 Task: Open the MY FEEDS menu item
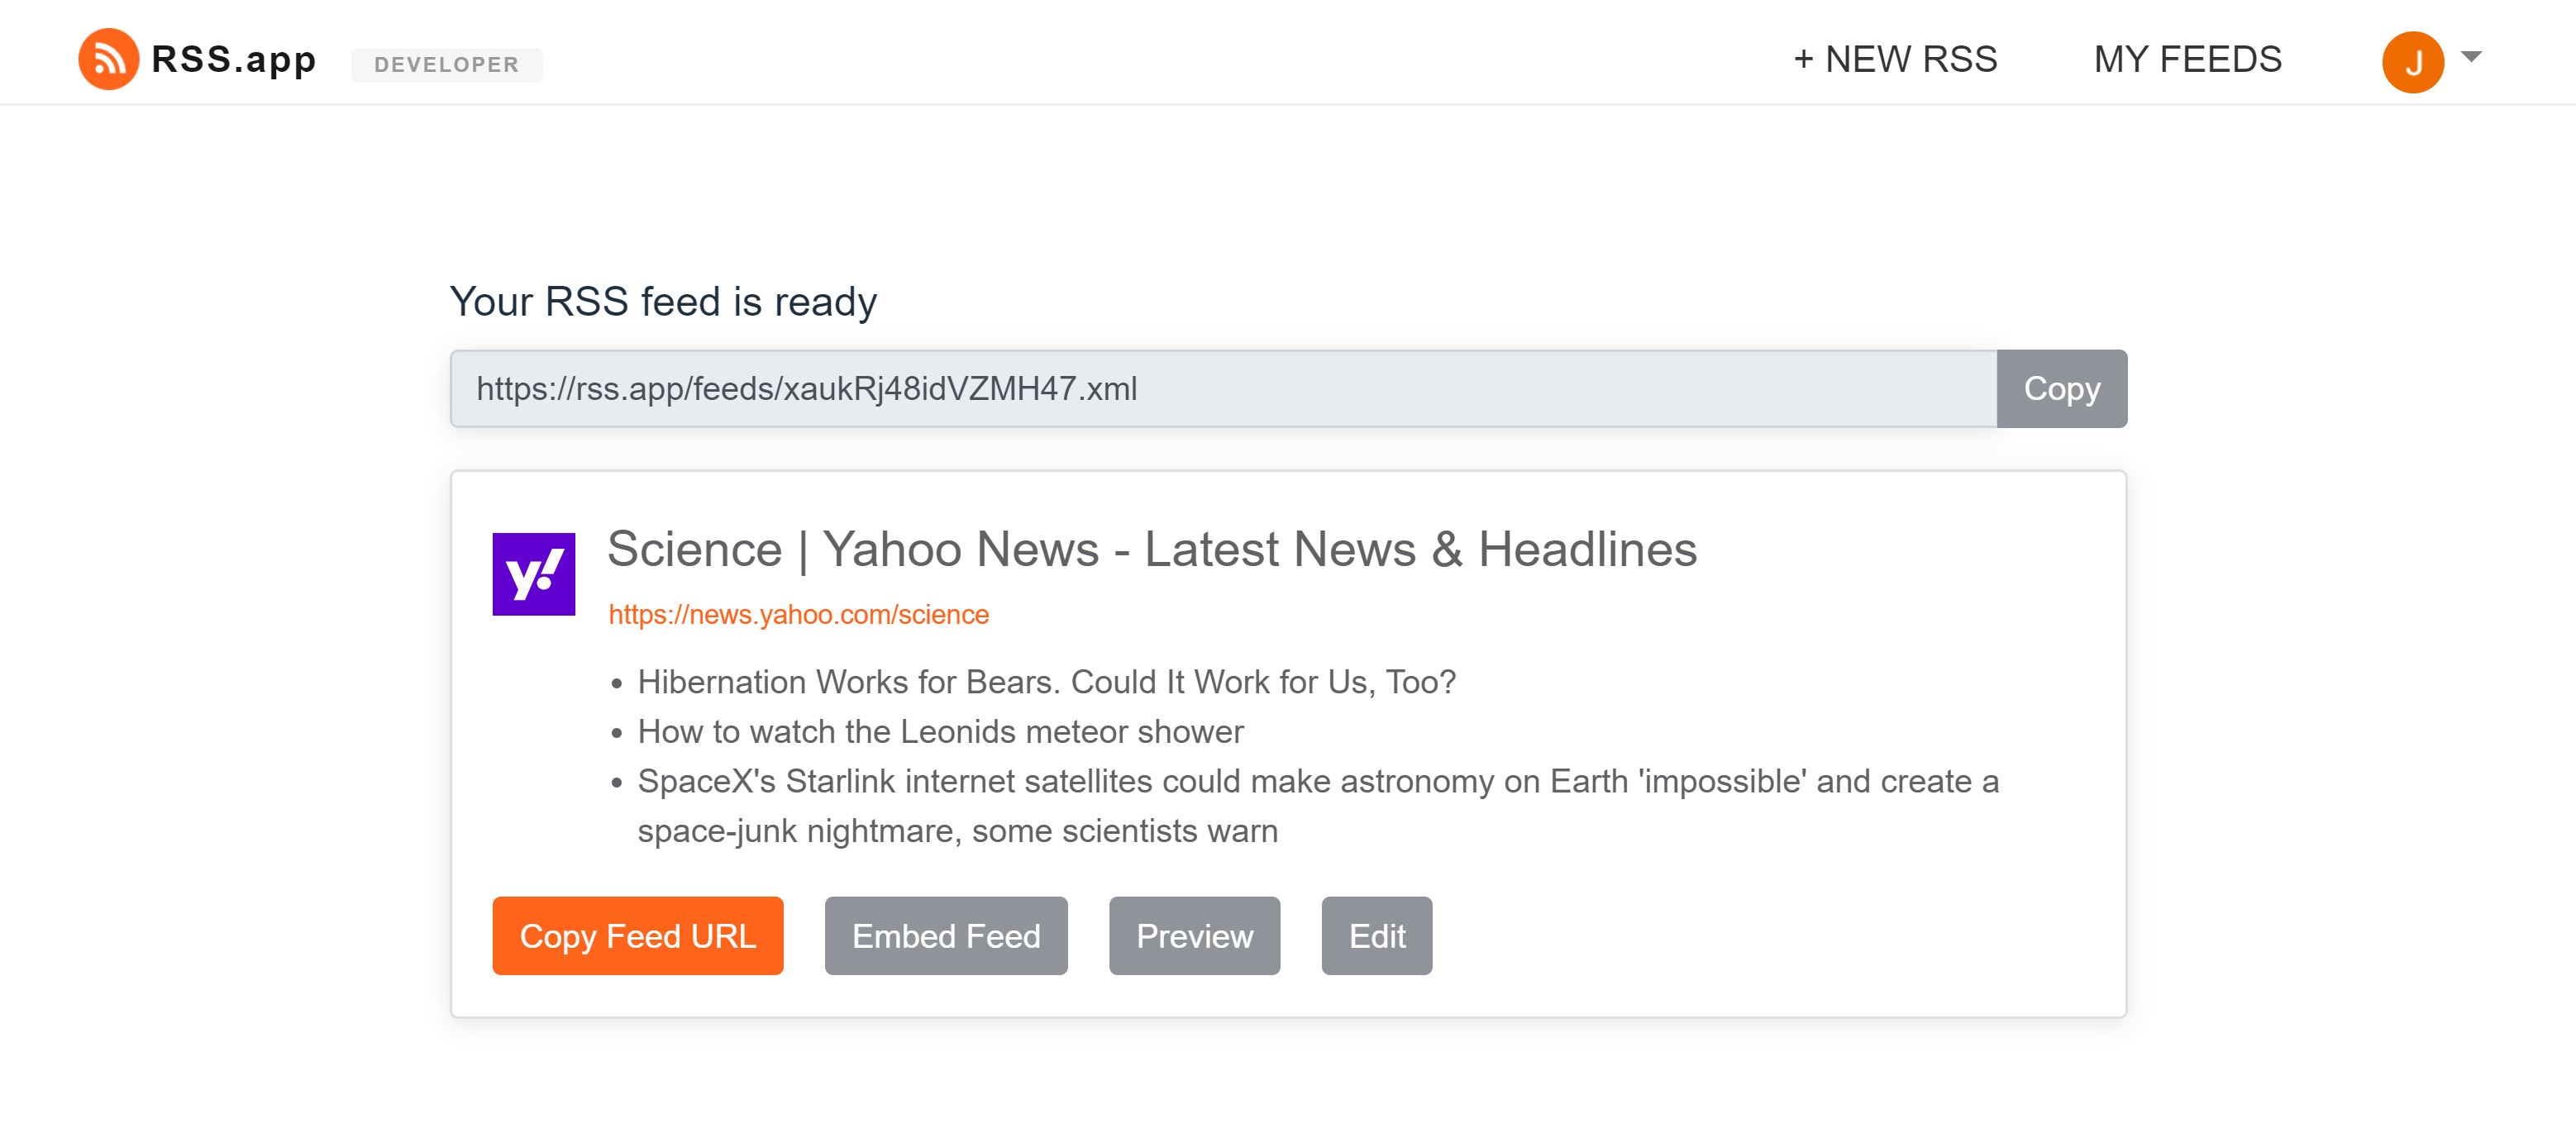pyautogui.click(x=2188, y=59)
